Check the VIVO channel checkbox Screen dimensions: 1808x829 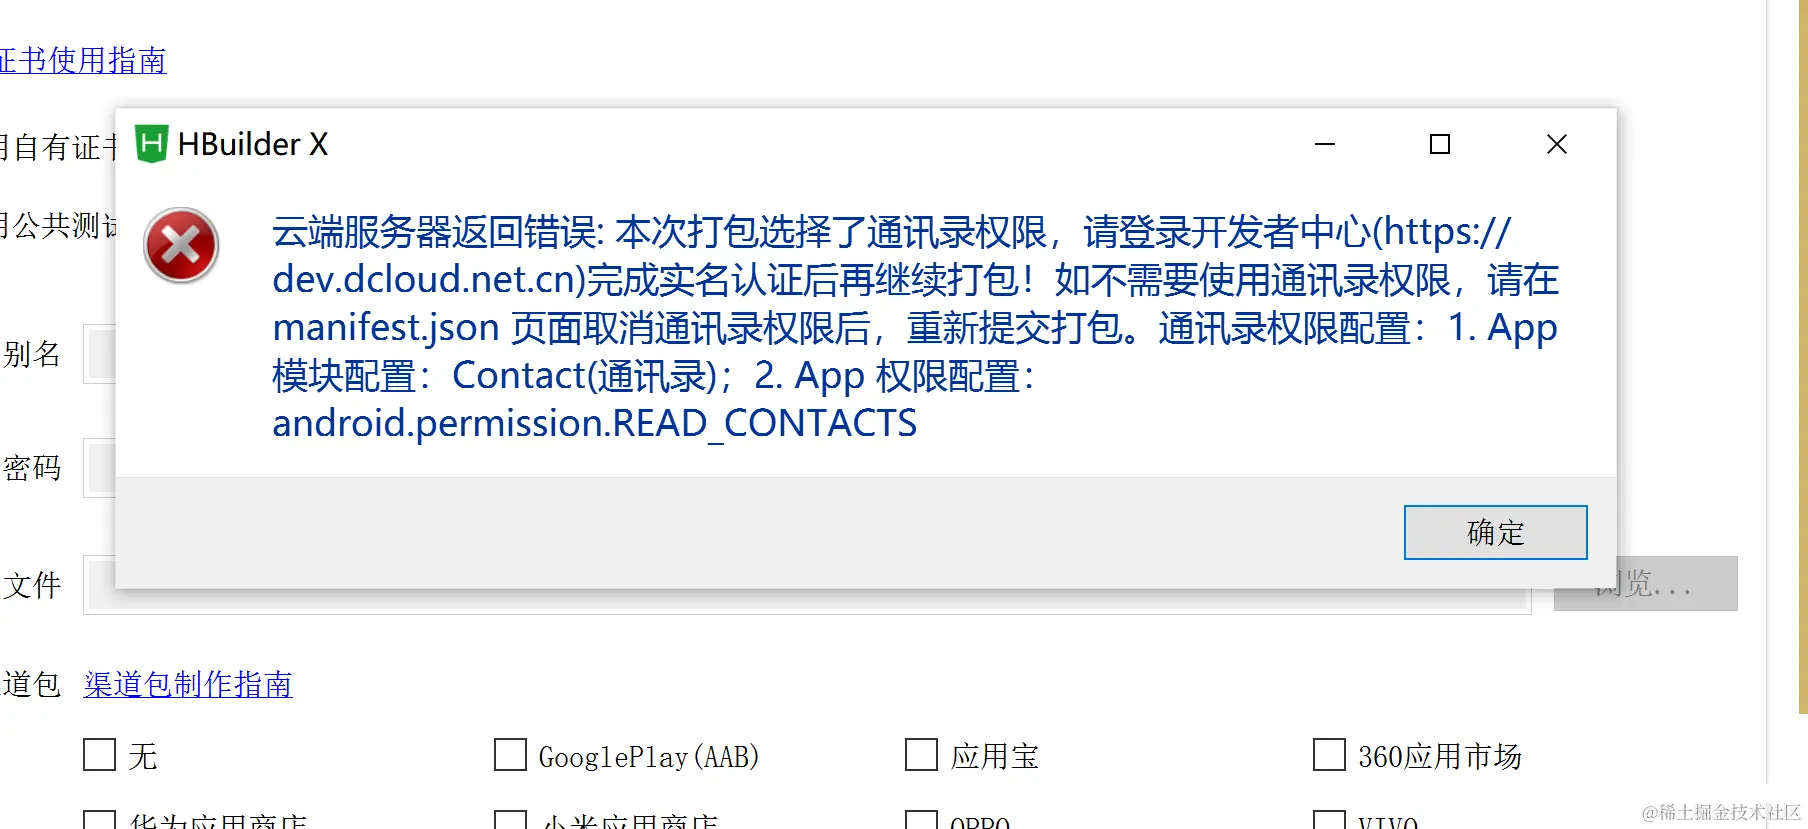pyautogui.click(x=1329, y=820)
